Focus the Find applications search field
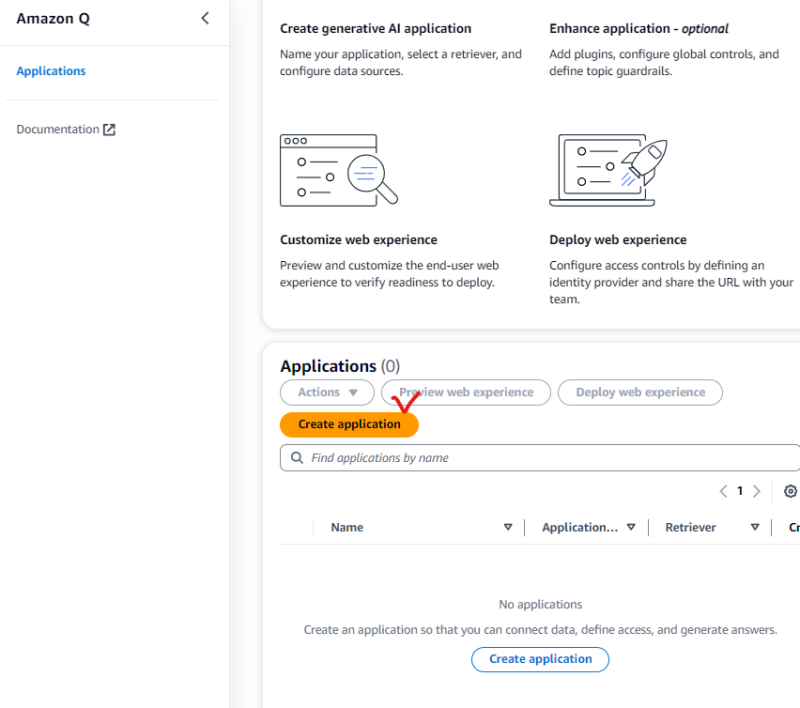This screenshot has height=708, width=800. pyautogui.click(x=550, y=458)
